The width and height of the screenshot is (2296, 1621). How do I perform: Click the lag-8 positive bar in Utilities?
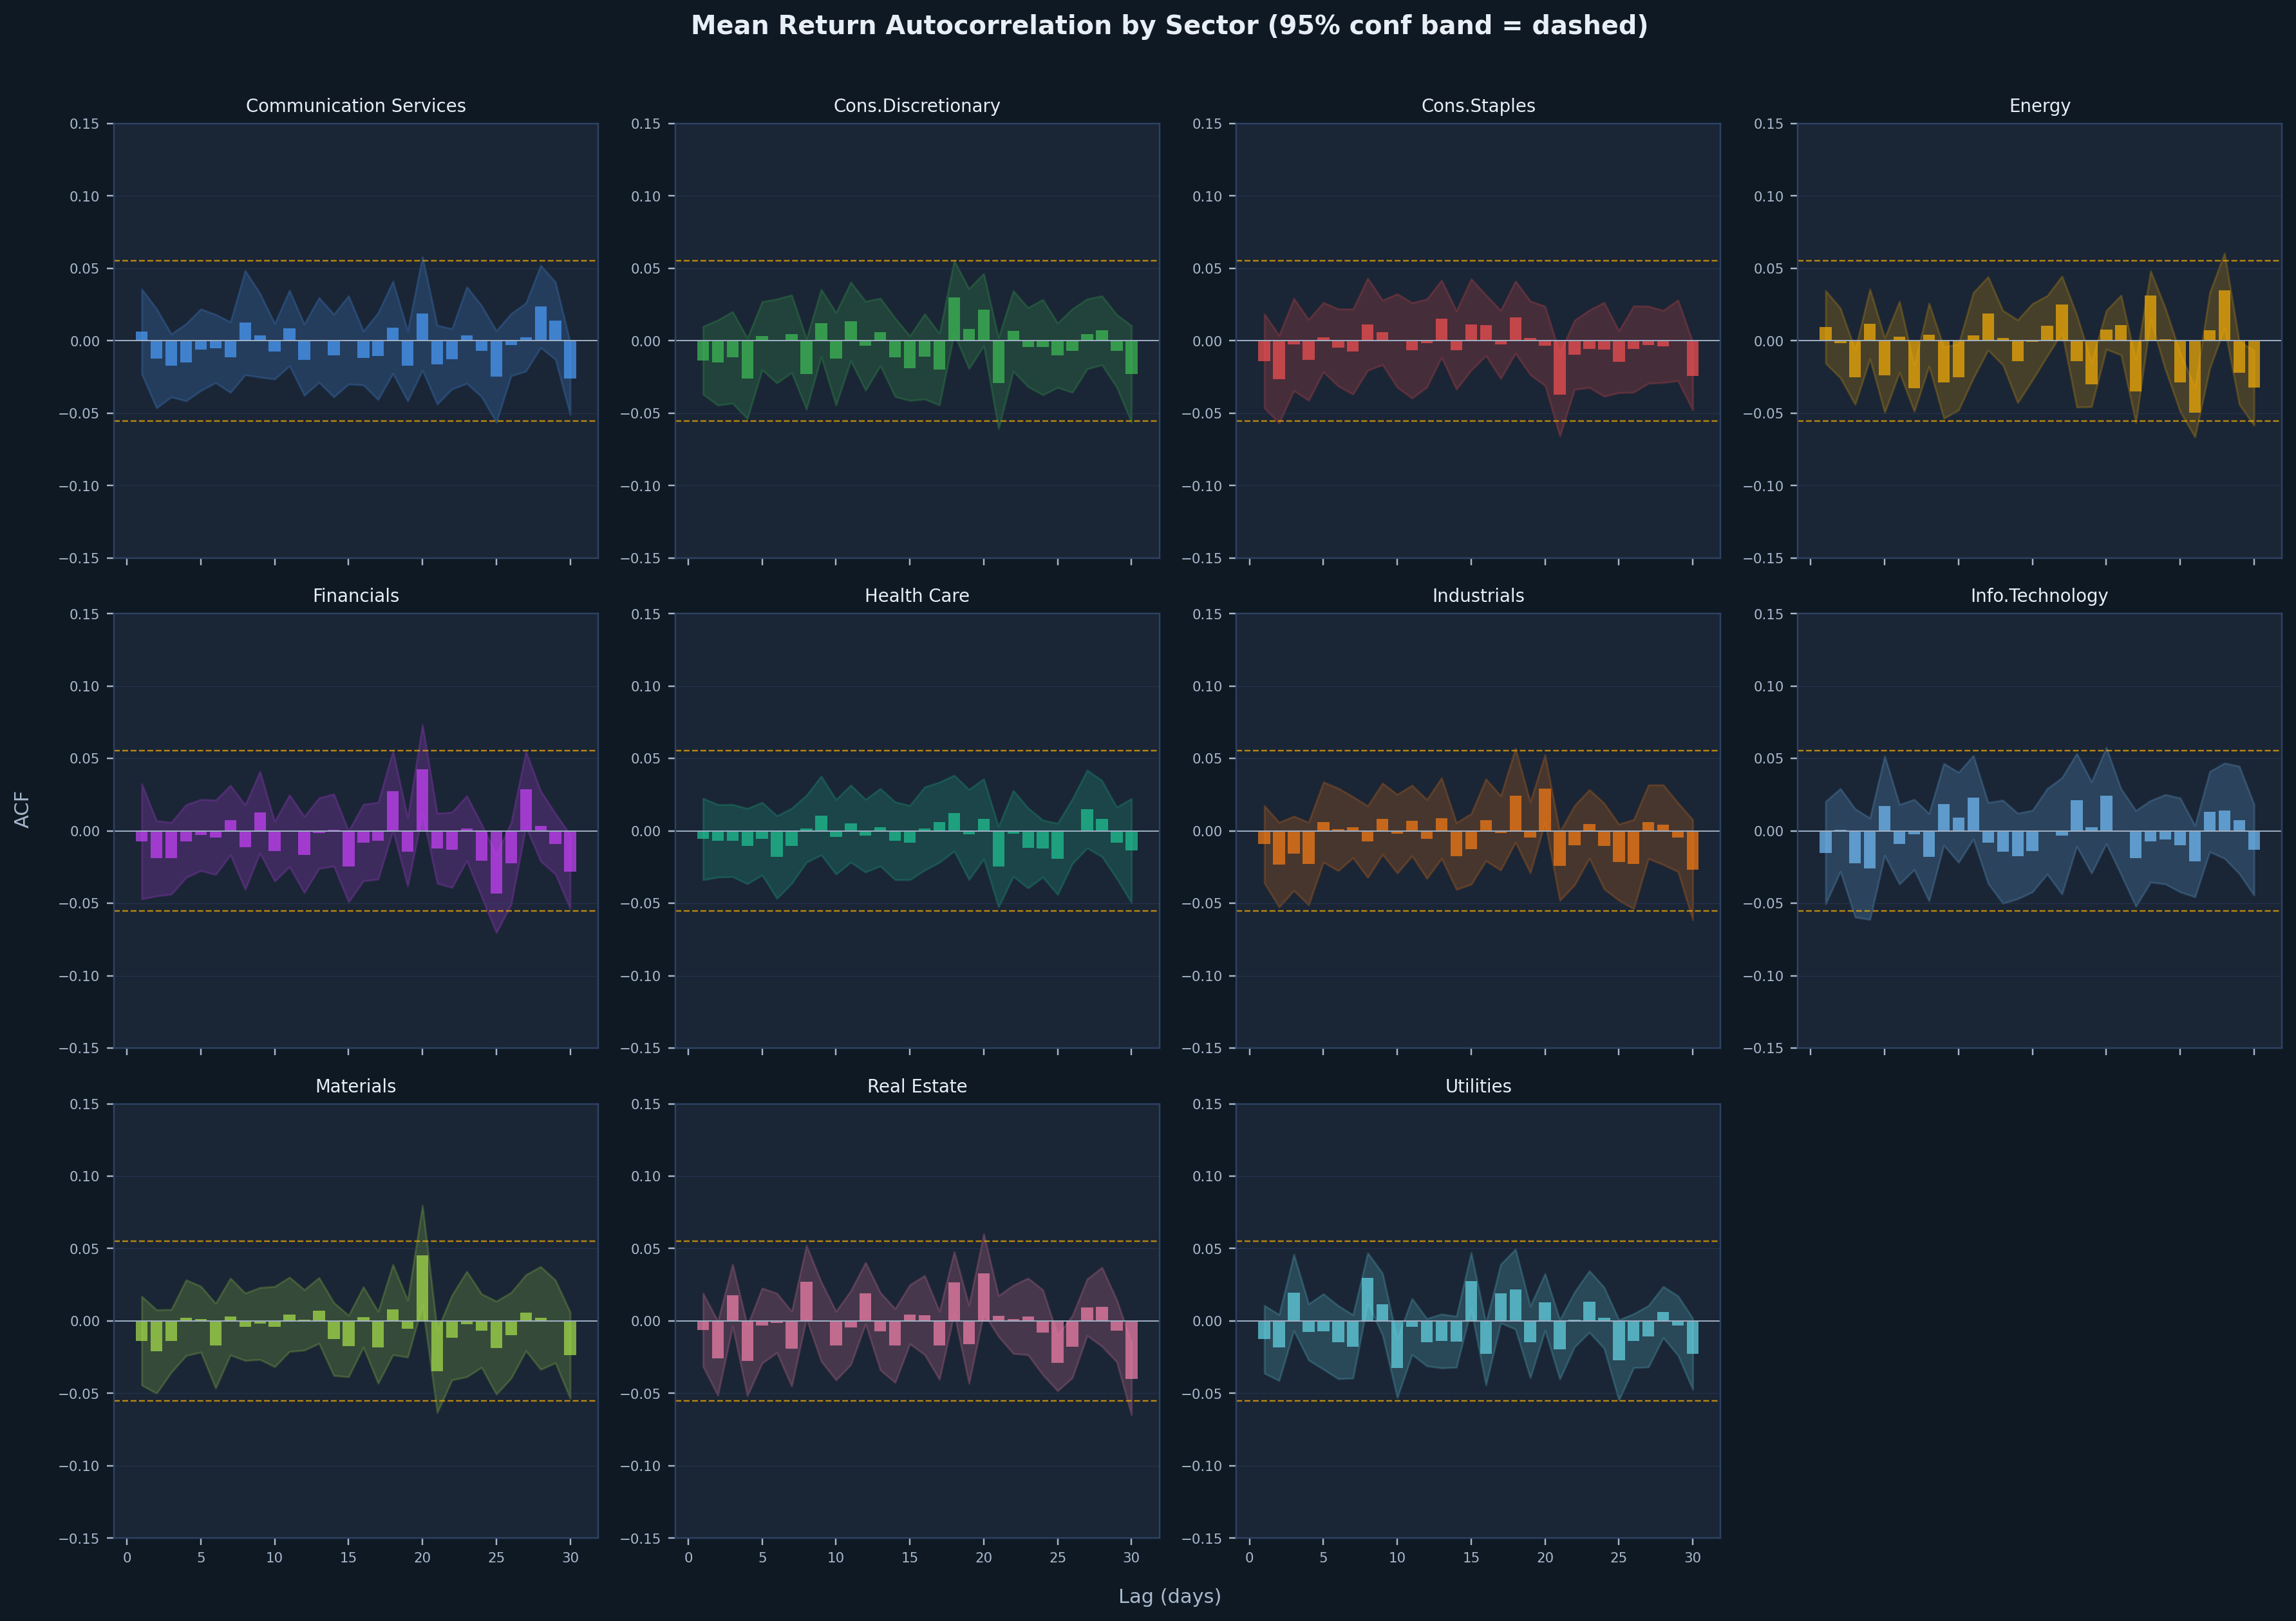pos(1367,1299)
